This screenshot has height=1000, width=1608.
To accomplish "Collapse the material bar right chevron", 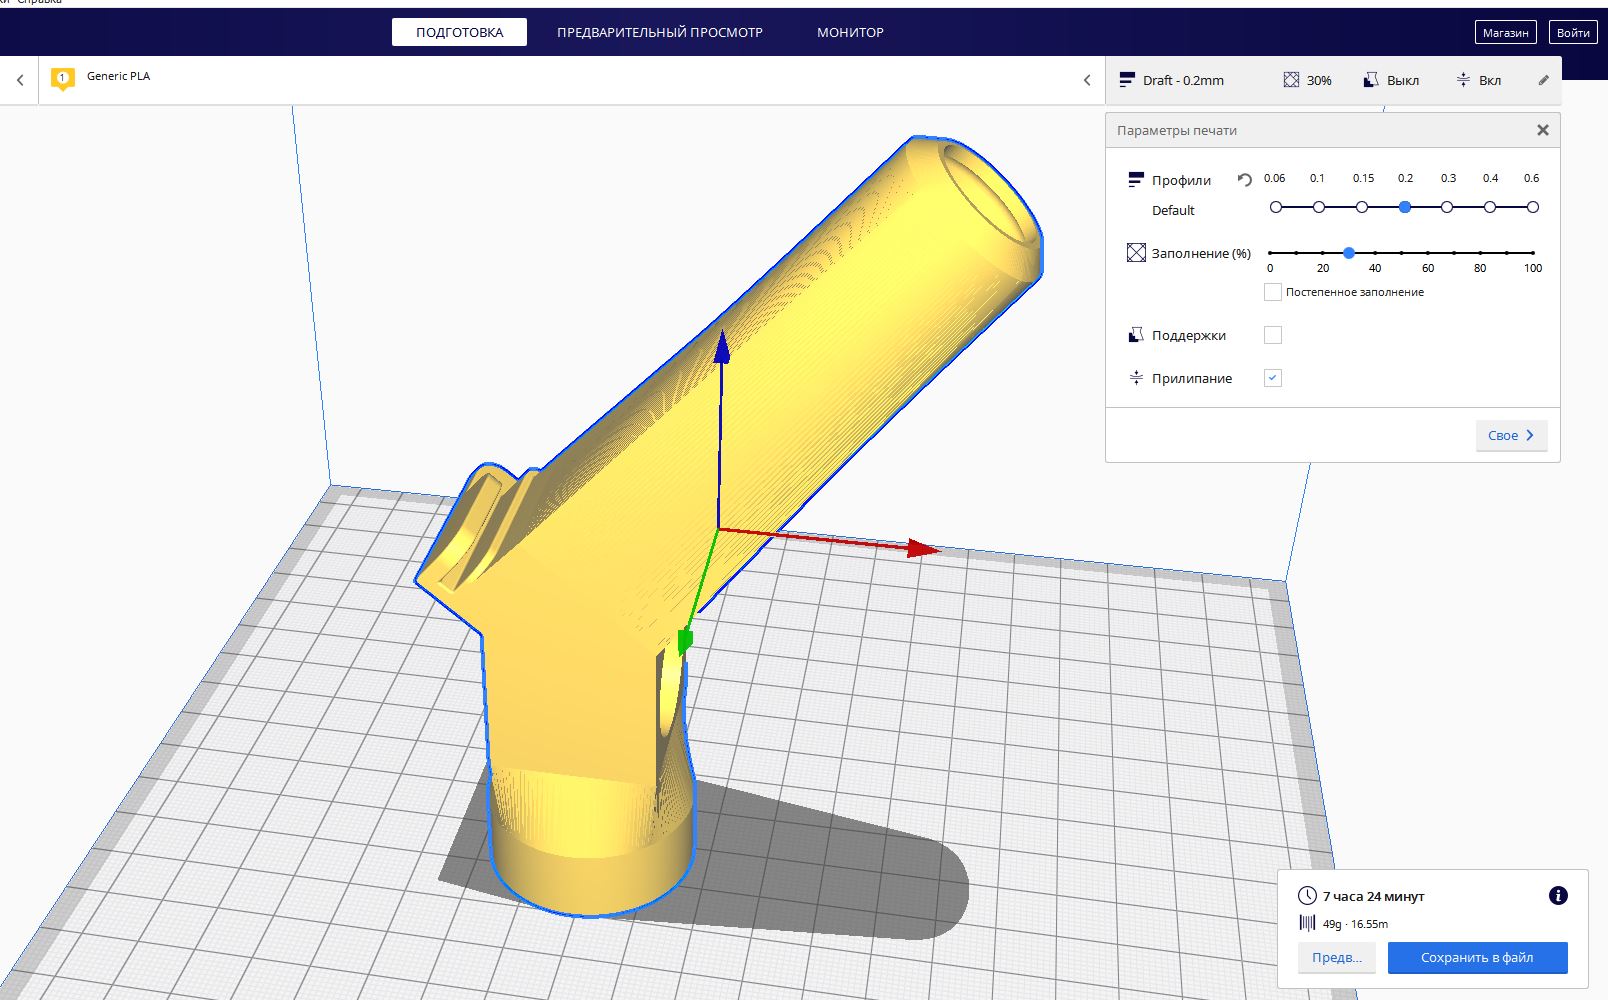I will tap(1087, 80).
